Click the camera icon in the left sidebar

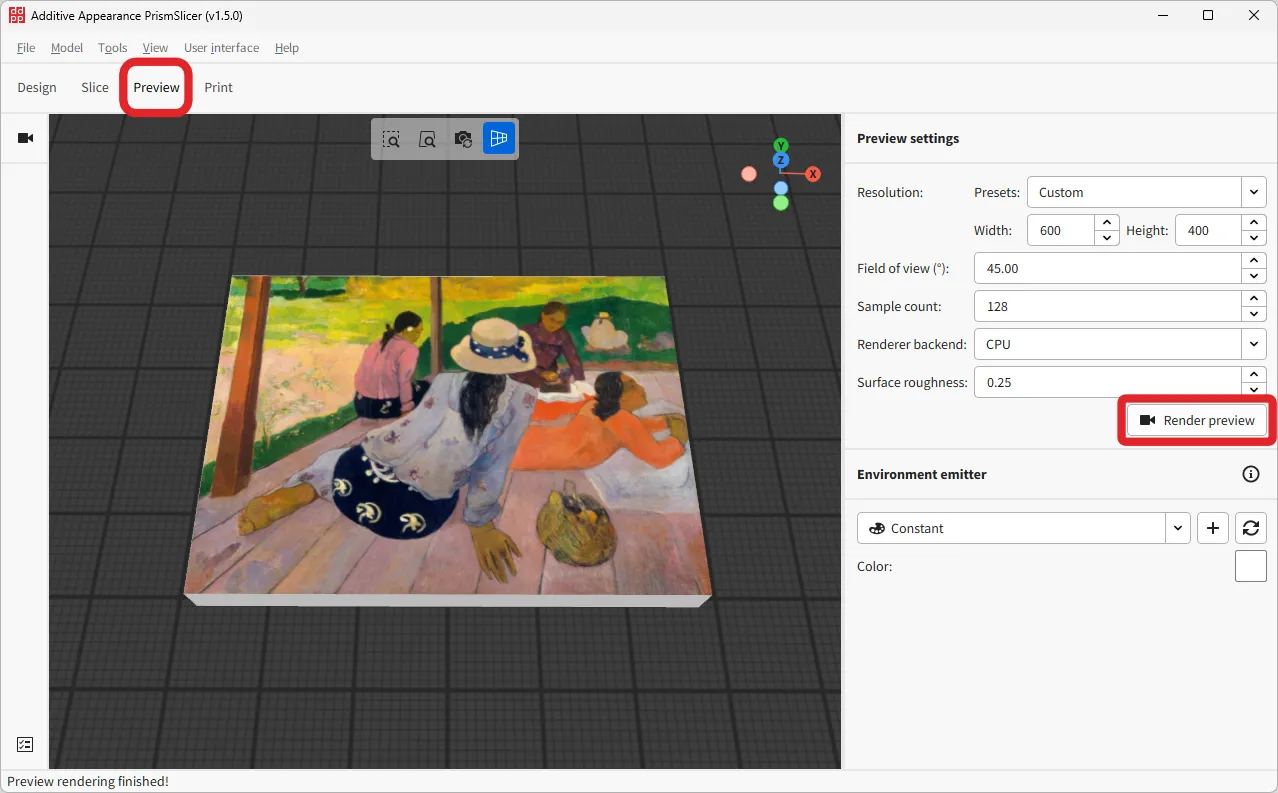pos(24,138)
